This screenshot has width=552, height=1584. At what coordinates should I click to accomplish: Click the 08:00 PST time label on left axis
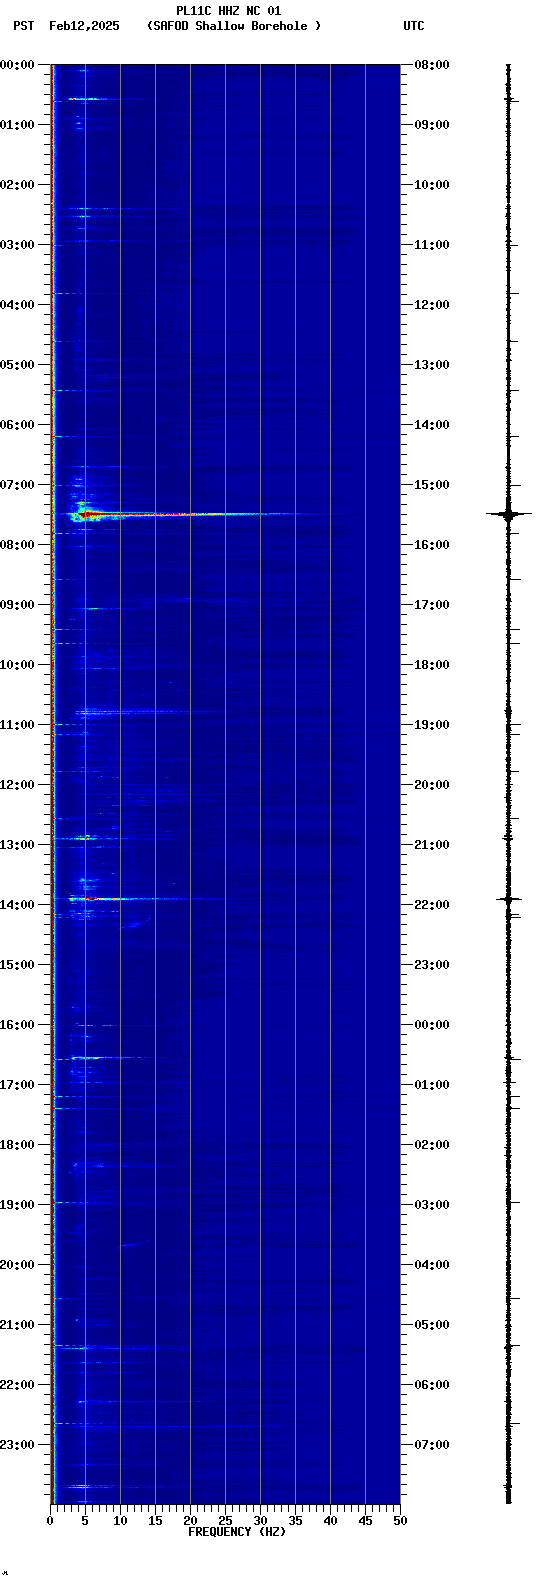(x=17, y=545)
